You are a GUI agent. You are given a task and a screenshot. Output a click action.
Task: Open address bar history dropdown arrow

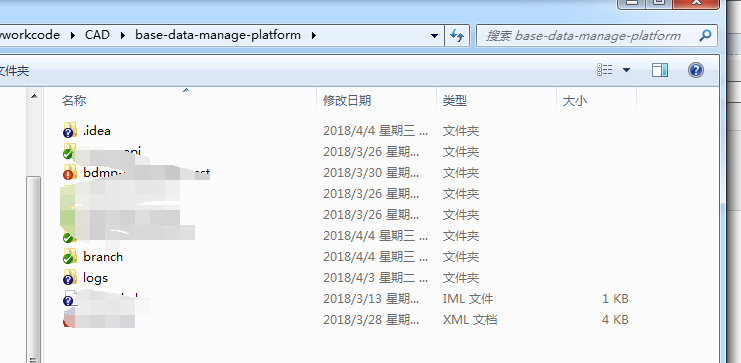(x=434, y=35)
